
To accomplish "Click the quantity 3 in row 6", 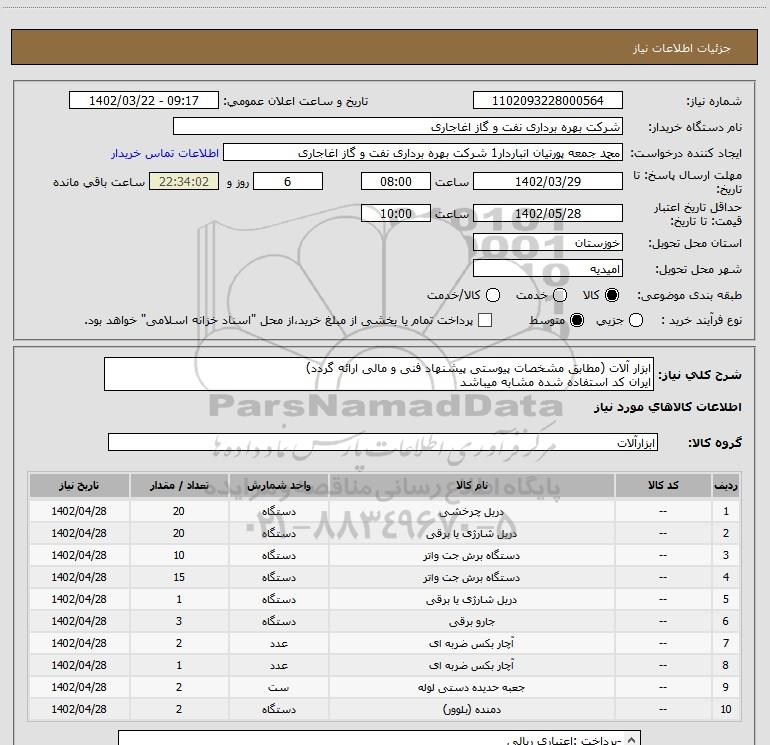I will (179, 621).
